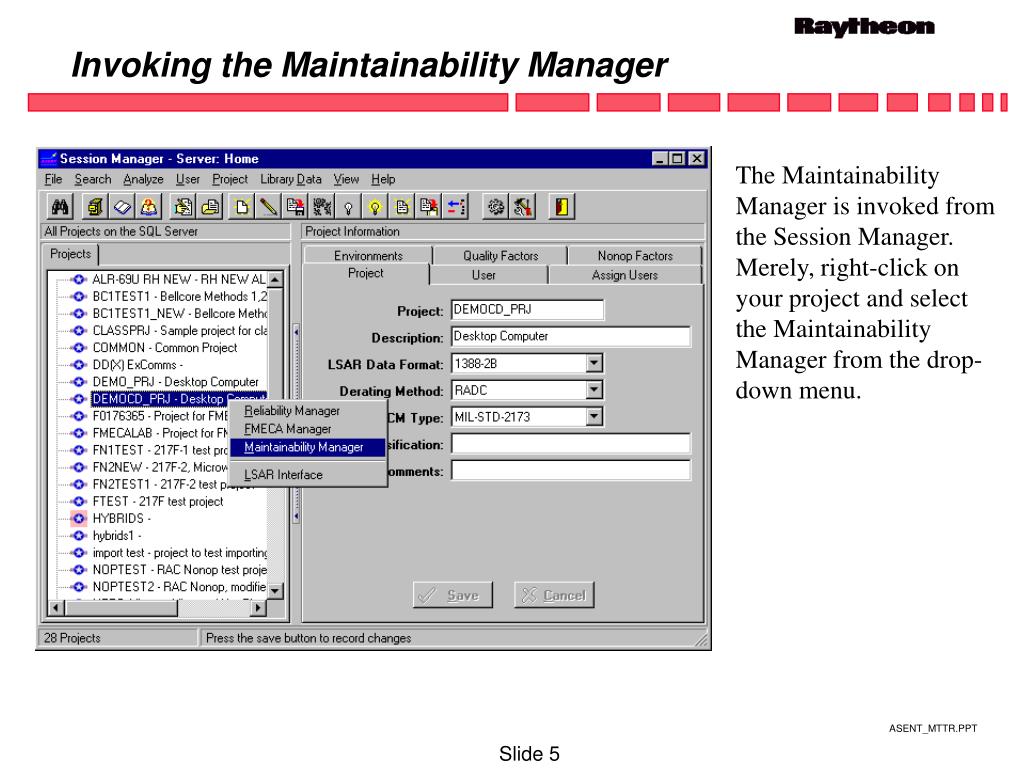Switch to the Assign Users tab
Screen dimensions: 1024x768
point(624,275)
